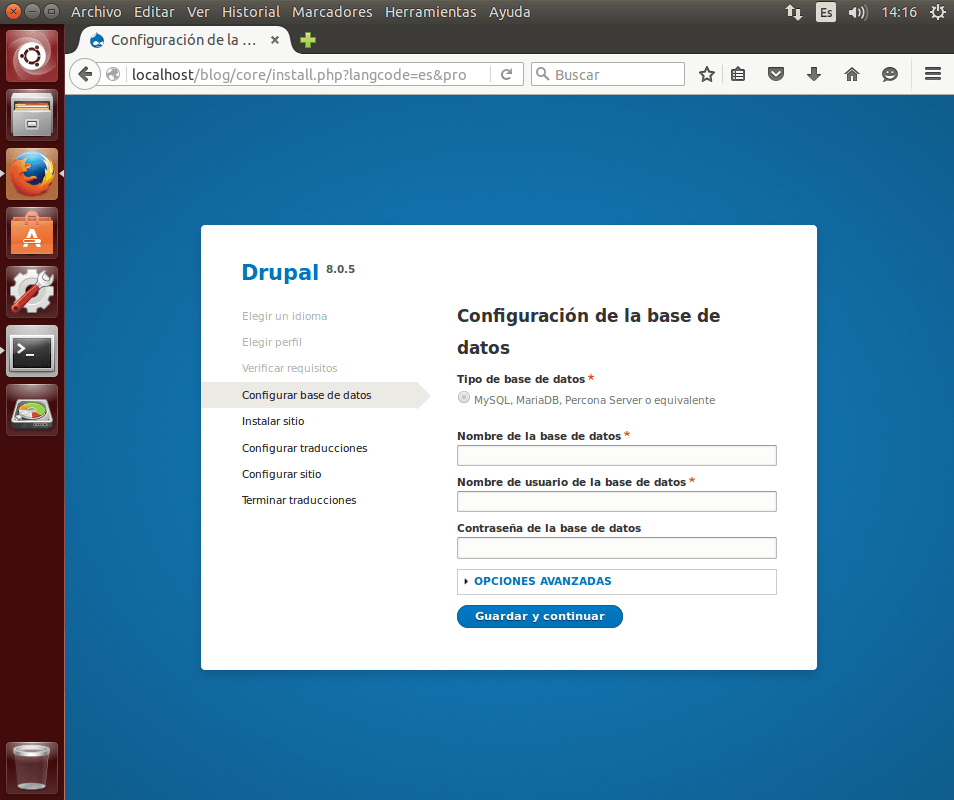Viewport: 954px width, 800px height.
Task: Open the Herramientas menu
Action: pyautogui.click(x=430, y=12)
